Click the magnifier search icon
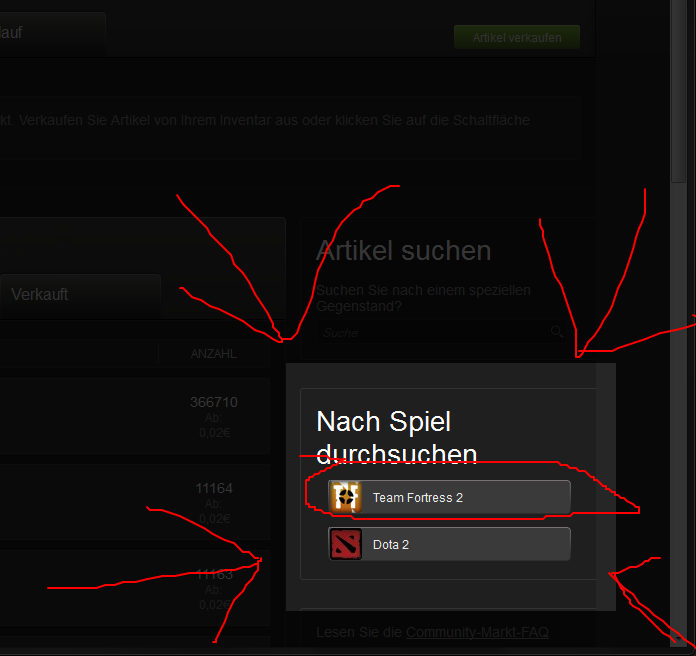Viewport: 696px width, 656px height. point(557,332)
